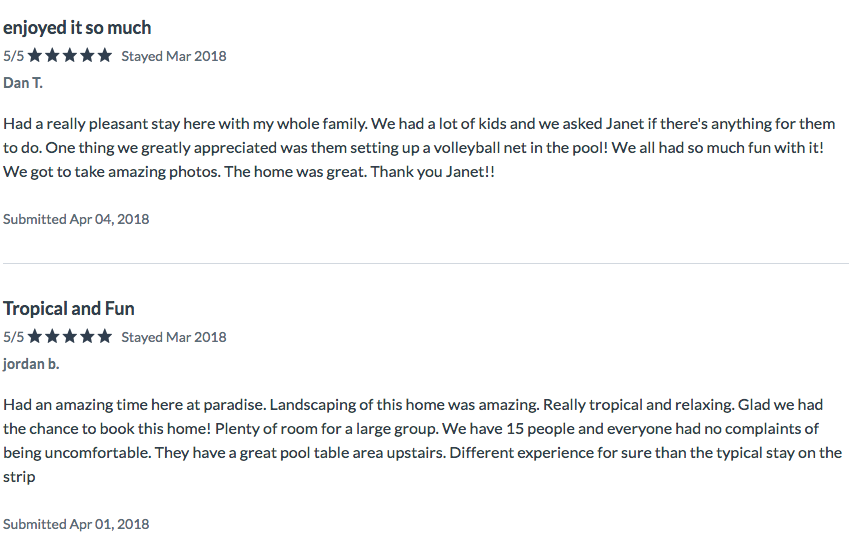The image size is (850, 543).
Task: Click third star in jordan b. rating
Action: tap(70, 337)
